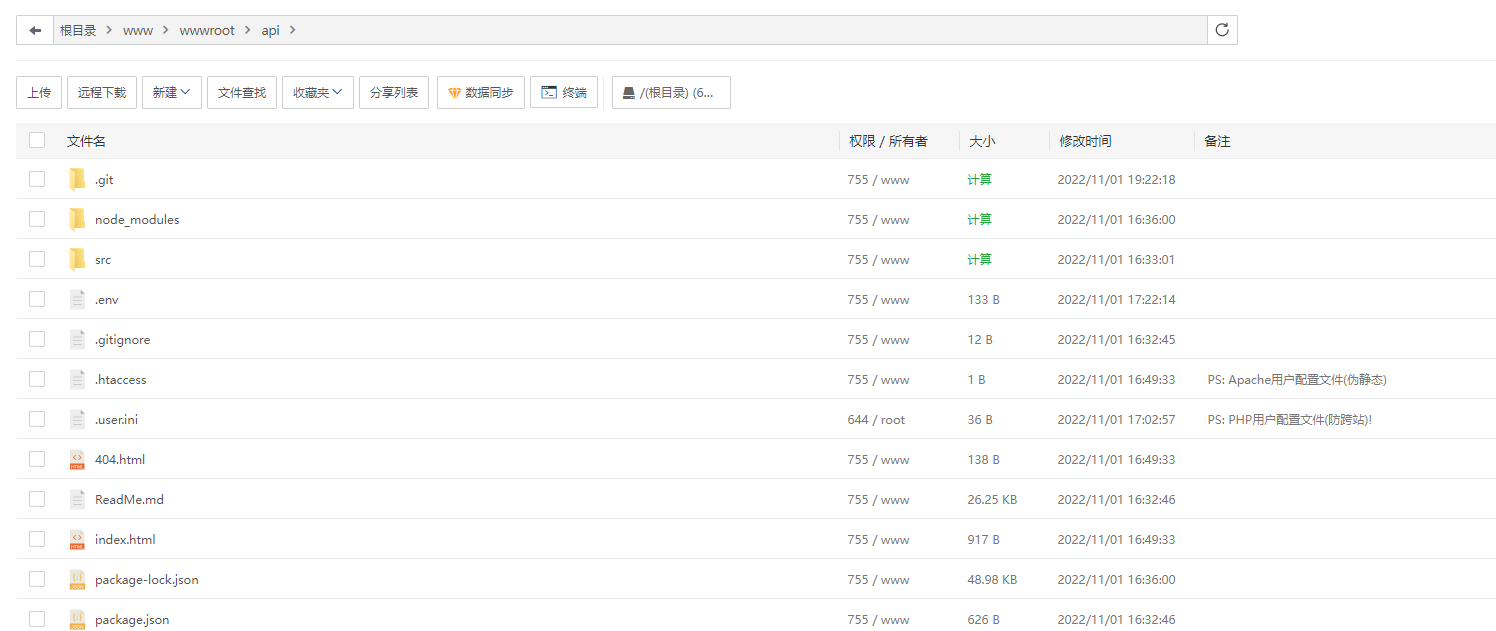This screenshot has width=1496, height=631.
Task: Click the 404.html HTML file icon
Action: [78, 459]
